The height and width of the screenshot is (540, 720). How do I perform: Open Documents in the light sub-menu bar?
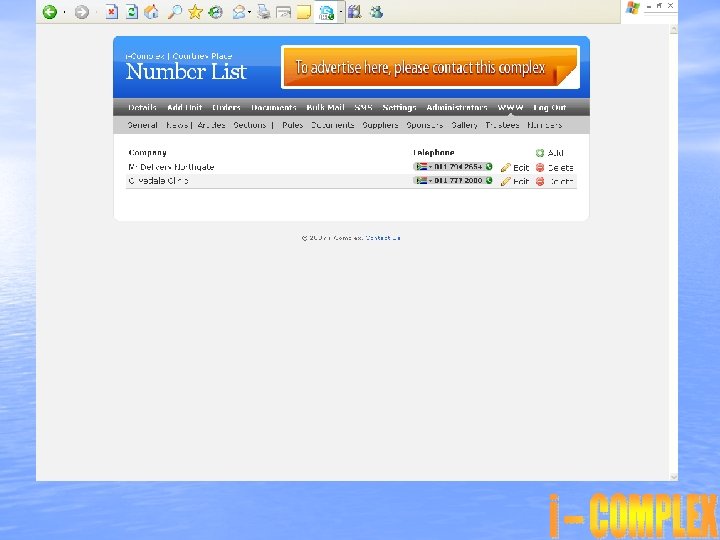click(332, 125)
